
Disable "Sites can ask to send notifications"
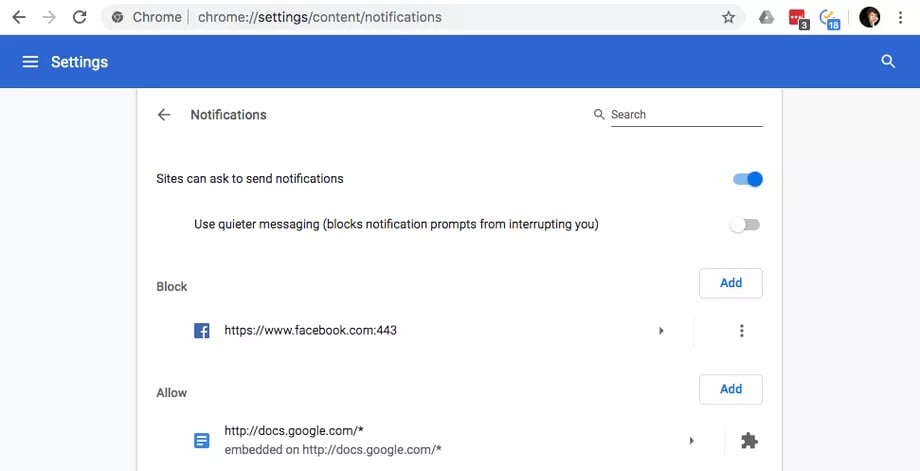747,179
